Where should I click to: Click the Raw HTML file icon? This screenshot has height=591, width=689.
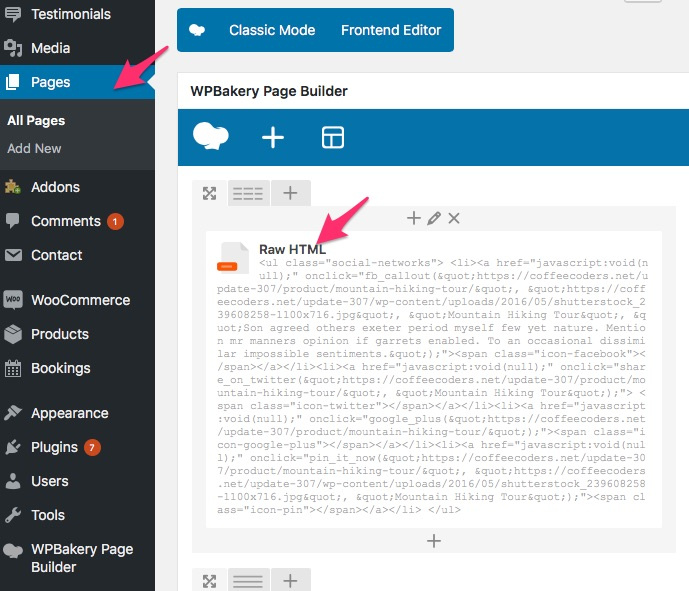[x=232, y=257]
